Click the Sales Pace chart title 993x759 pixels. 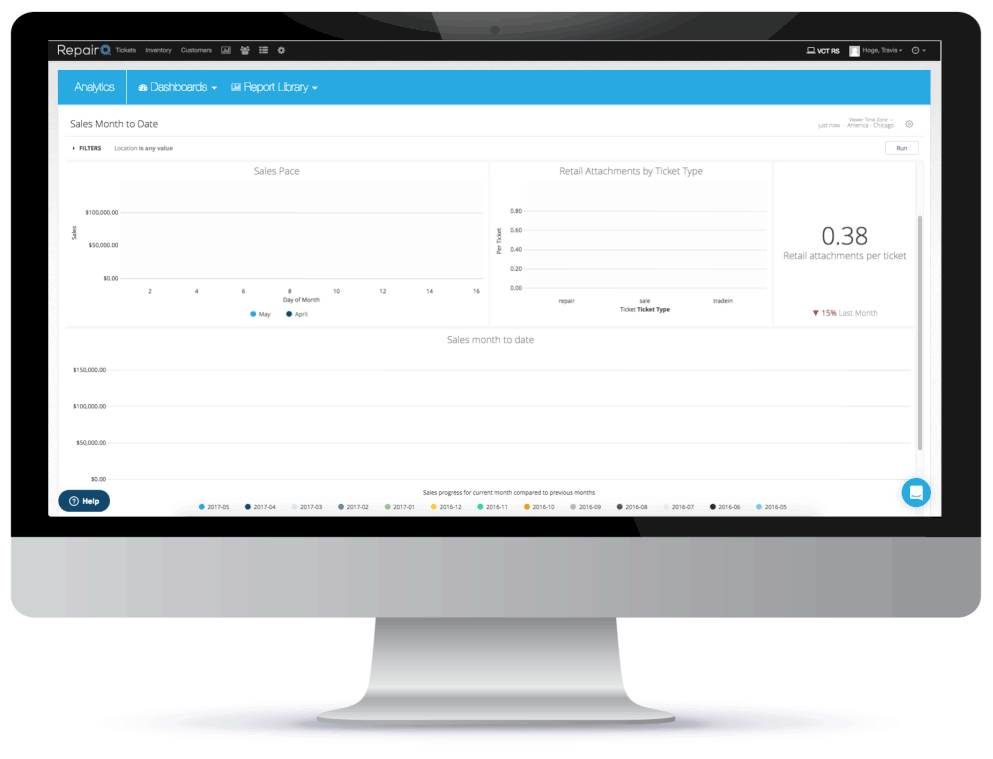[276, 171]
